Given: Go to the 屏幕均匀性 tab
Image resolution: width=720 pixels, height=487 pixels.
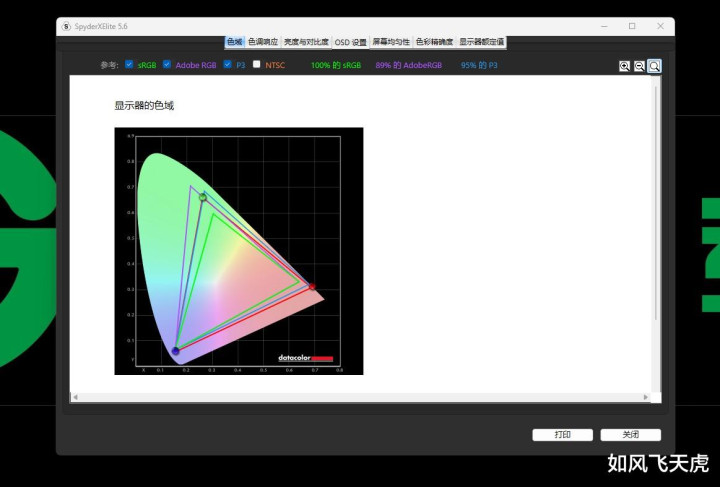Looking at the screenshot, I should coord(391,42).
